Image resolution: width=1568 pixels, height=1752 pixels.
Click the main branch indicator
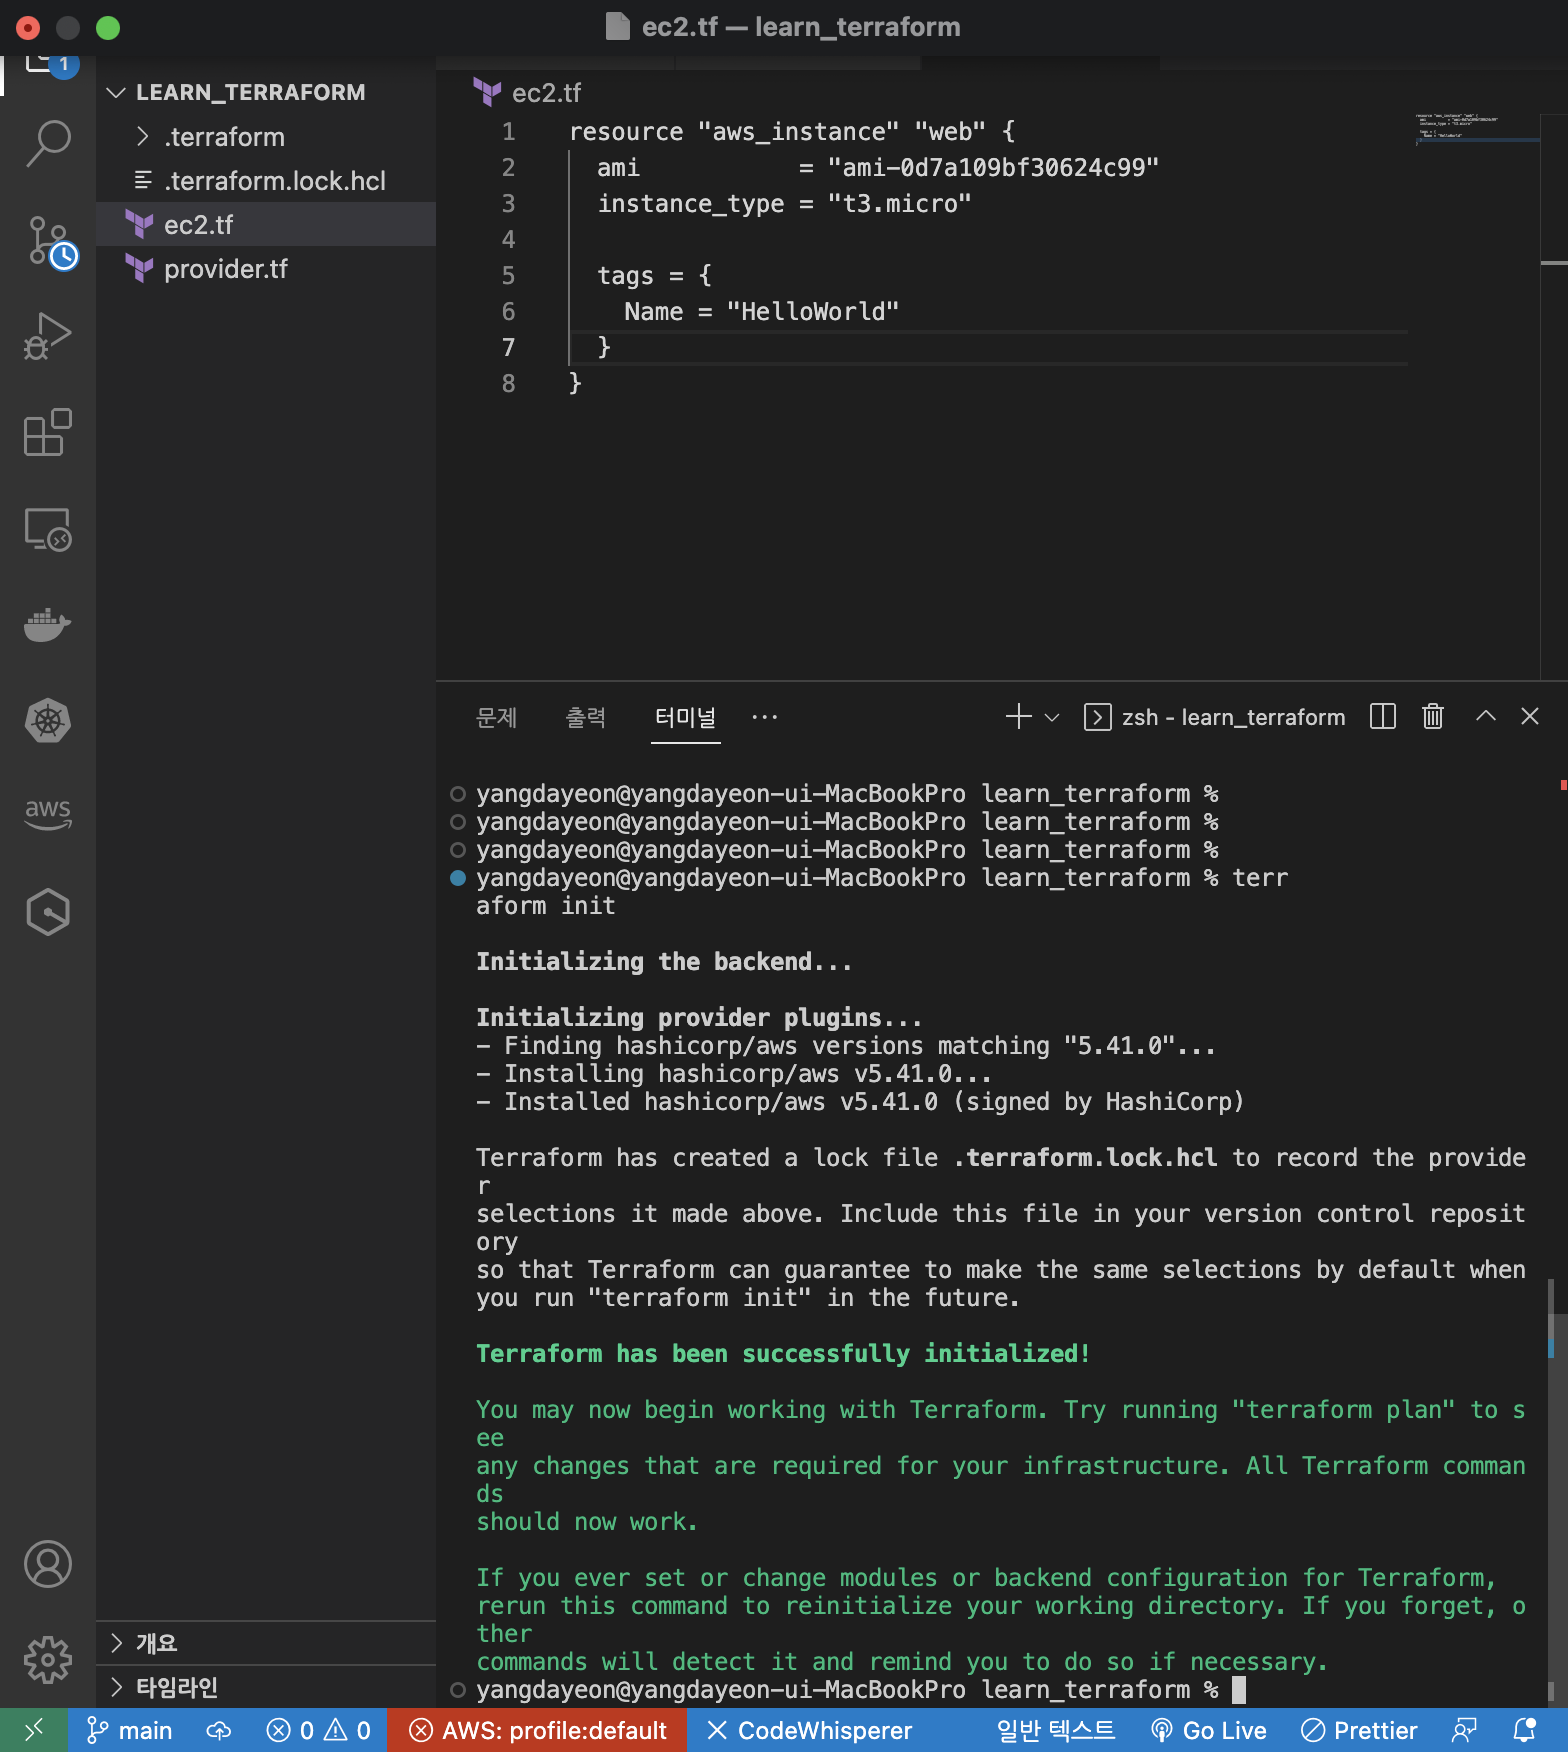point(129,1730)
